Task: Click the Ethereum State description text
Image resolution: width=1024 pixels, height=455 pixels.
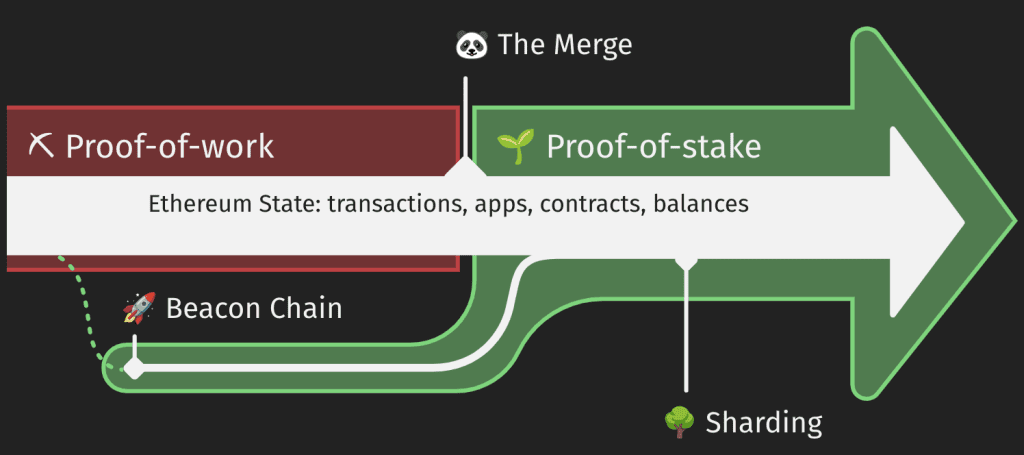Action: pyautogui.click(x=448, y=204)
